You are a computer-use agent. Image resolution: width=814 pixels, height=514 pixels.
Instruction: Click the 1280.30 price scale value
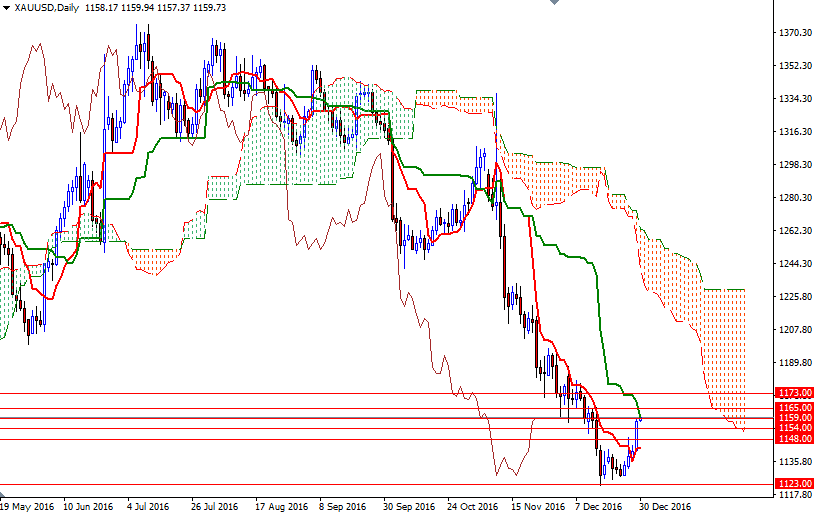point(795,198)
